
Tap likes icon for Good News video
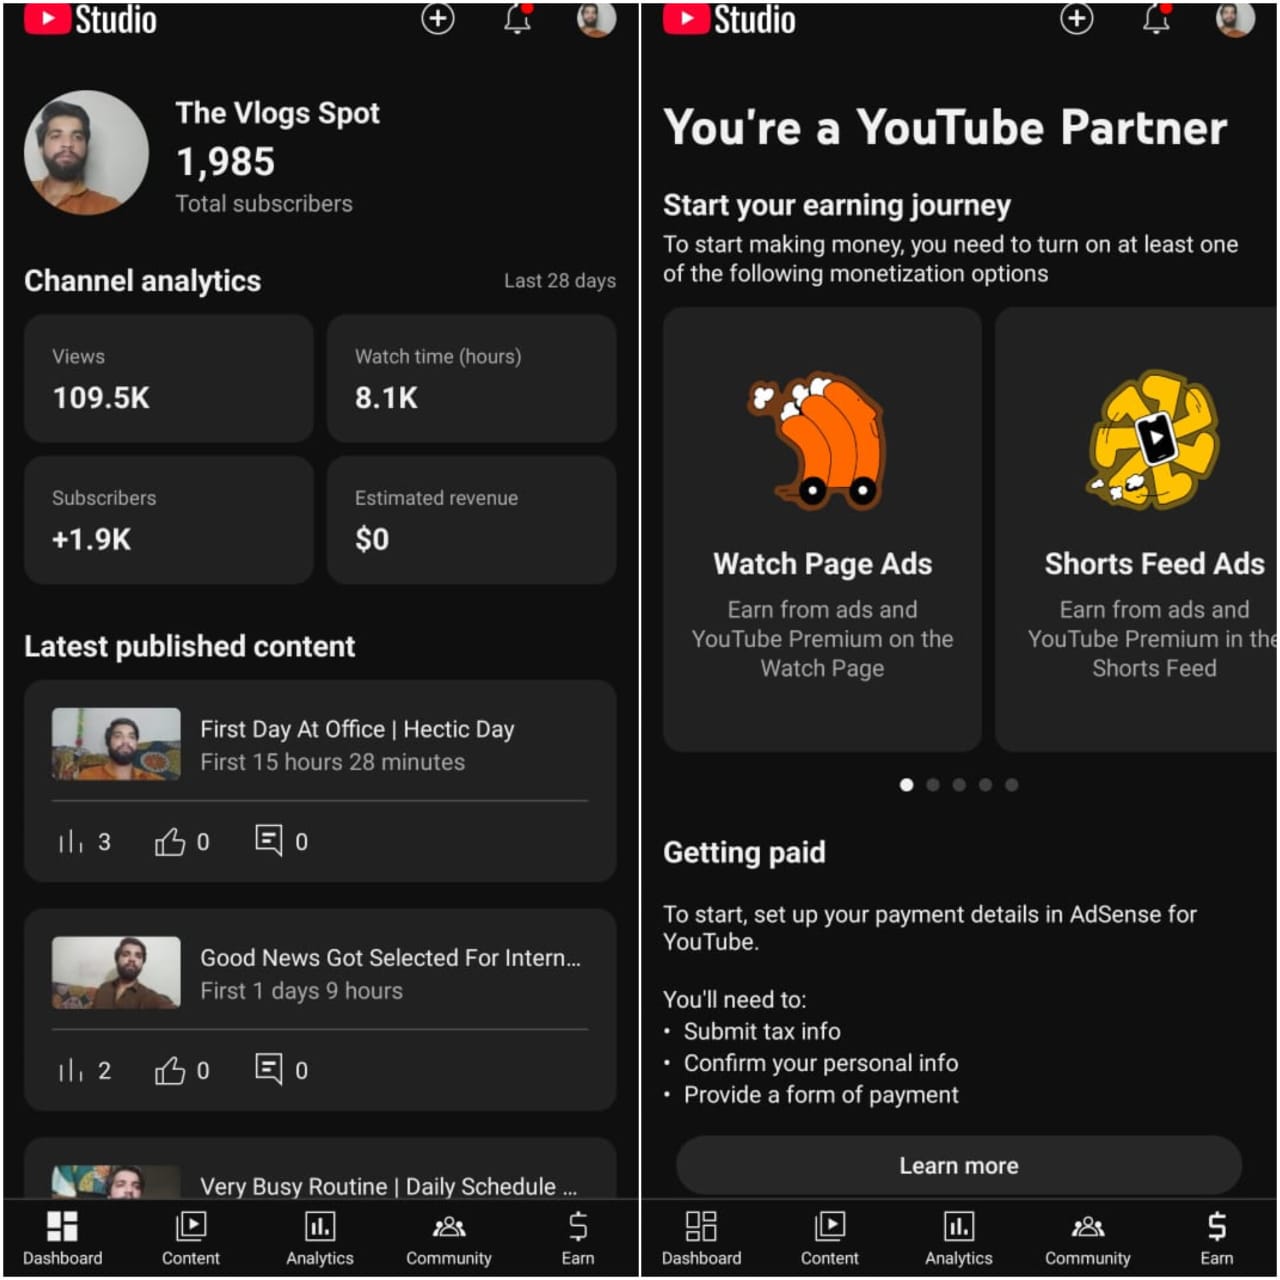170,1071
